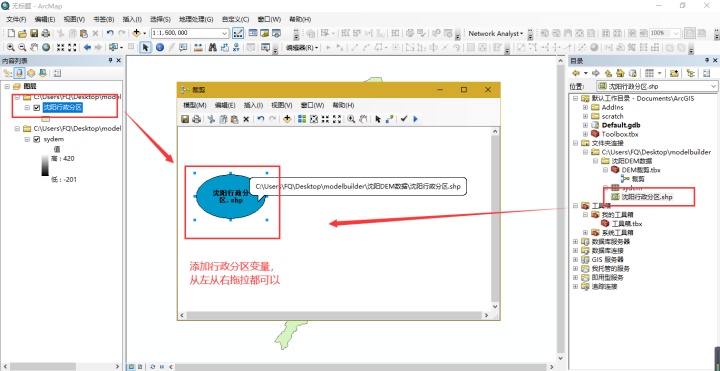Open the 模型(M) menu in 裁剪 window
Viewport: 720px width, 371px height.
pos(195,105)
